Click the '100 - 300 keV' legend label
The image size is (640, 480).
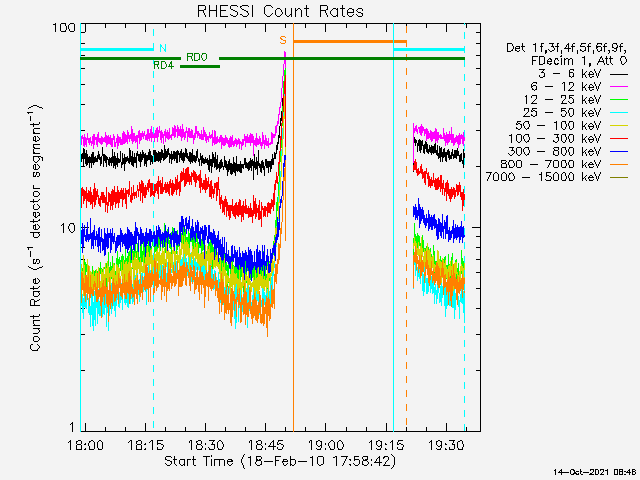click(555, 138)
